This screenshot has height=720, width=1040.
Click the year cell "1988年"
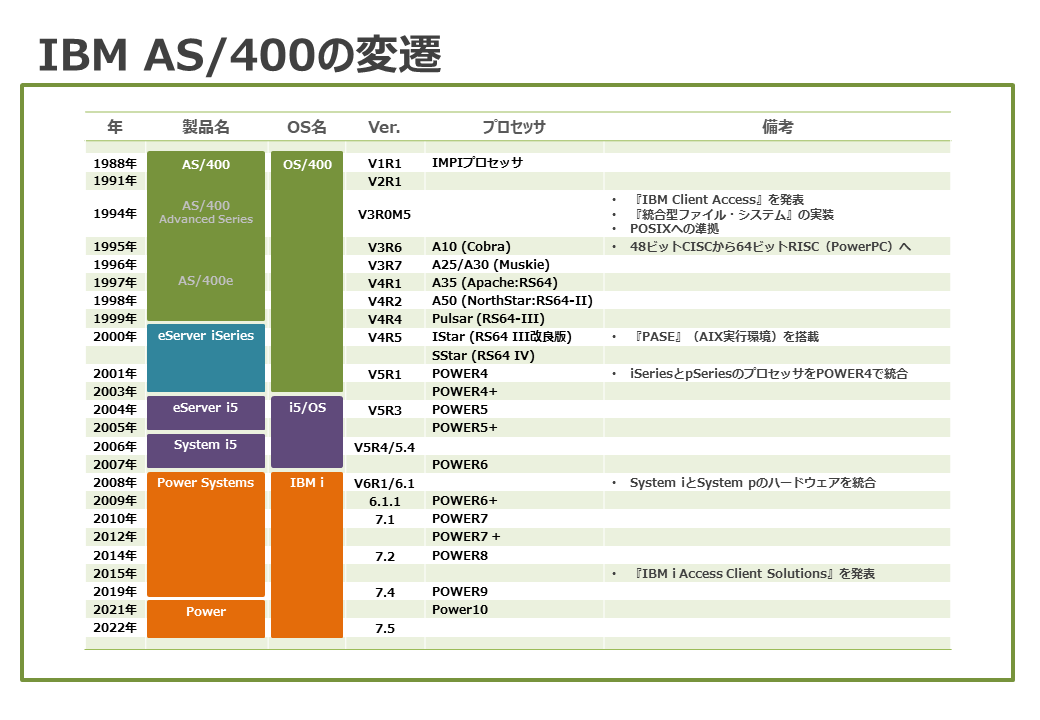click(115, 164)
